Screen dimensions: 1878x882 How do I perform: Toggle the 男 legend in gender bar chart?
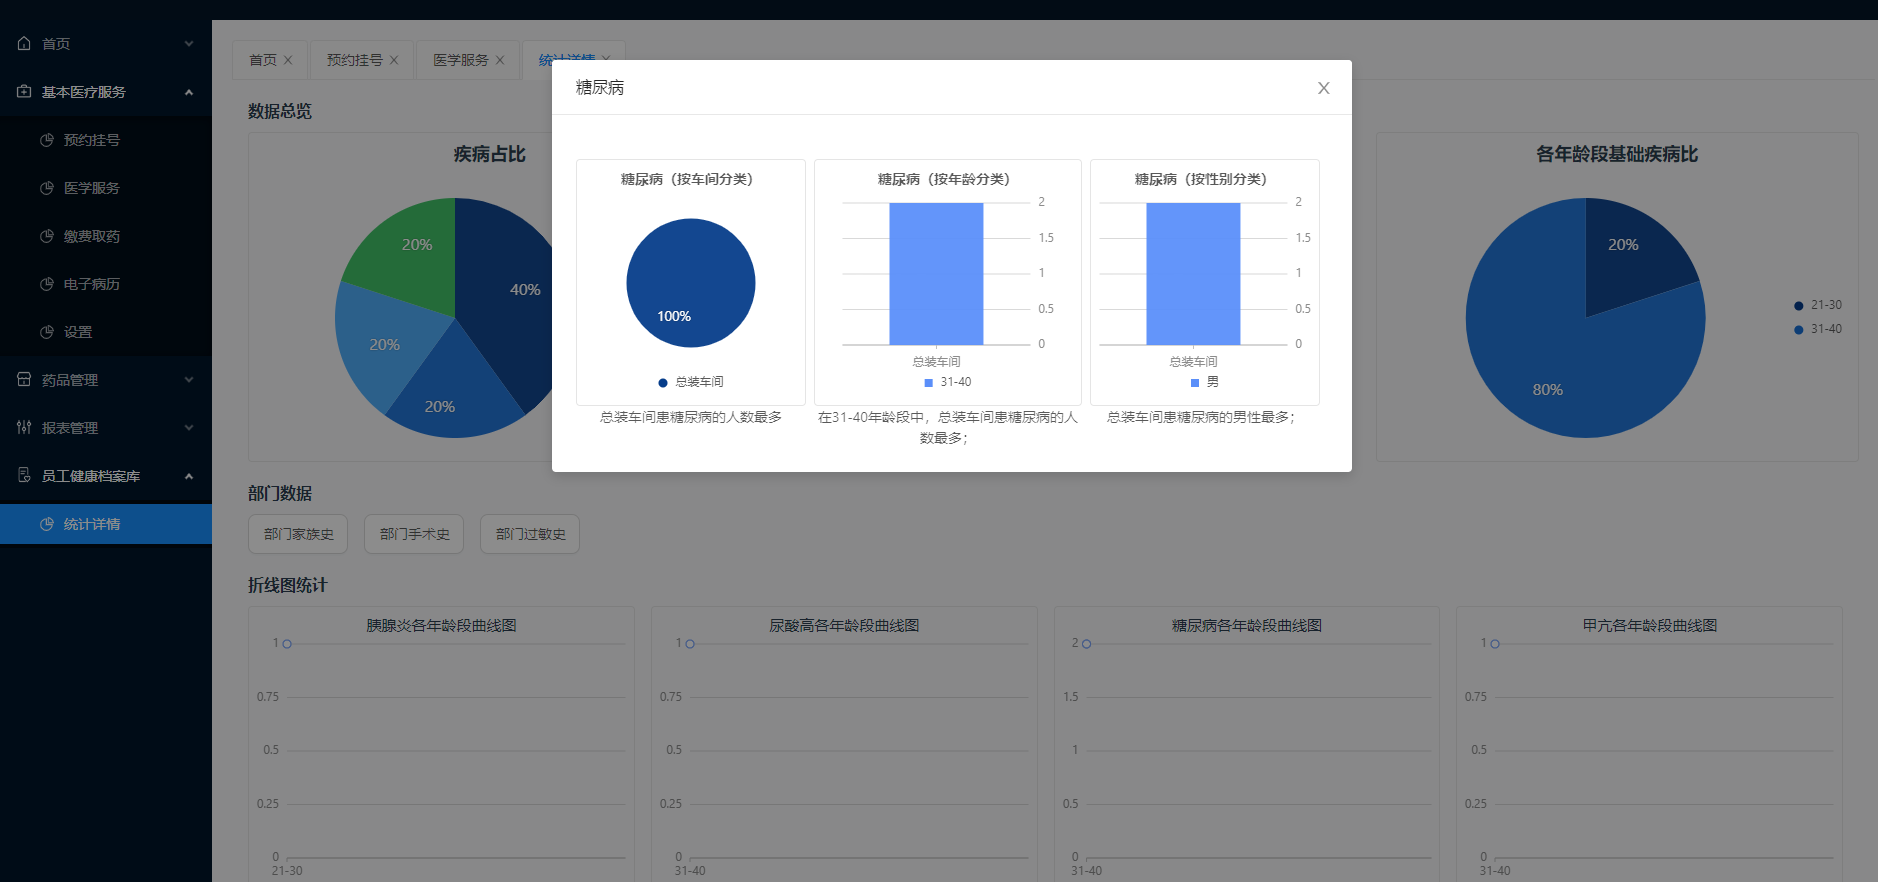[x=1205, y=382]
